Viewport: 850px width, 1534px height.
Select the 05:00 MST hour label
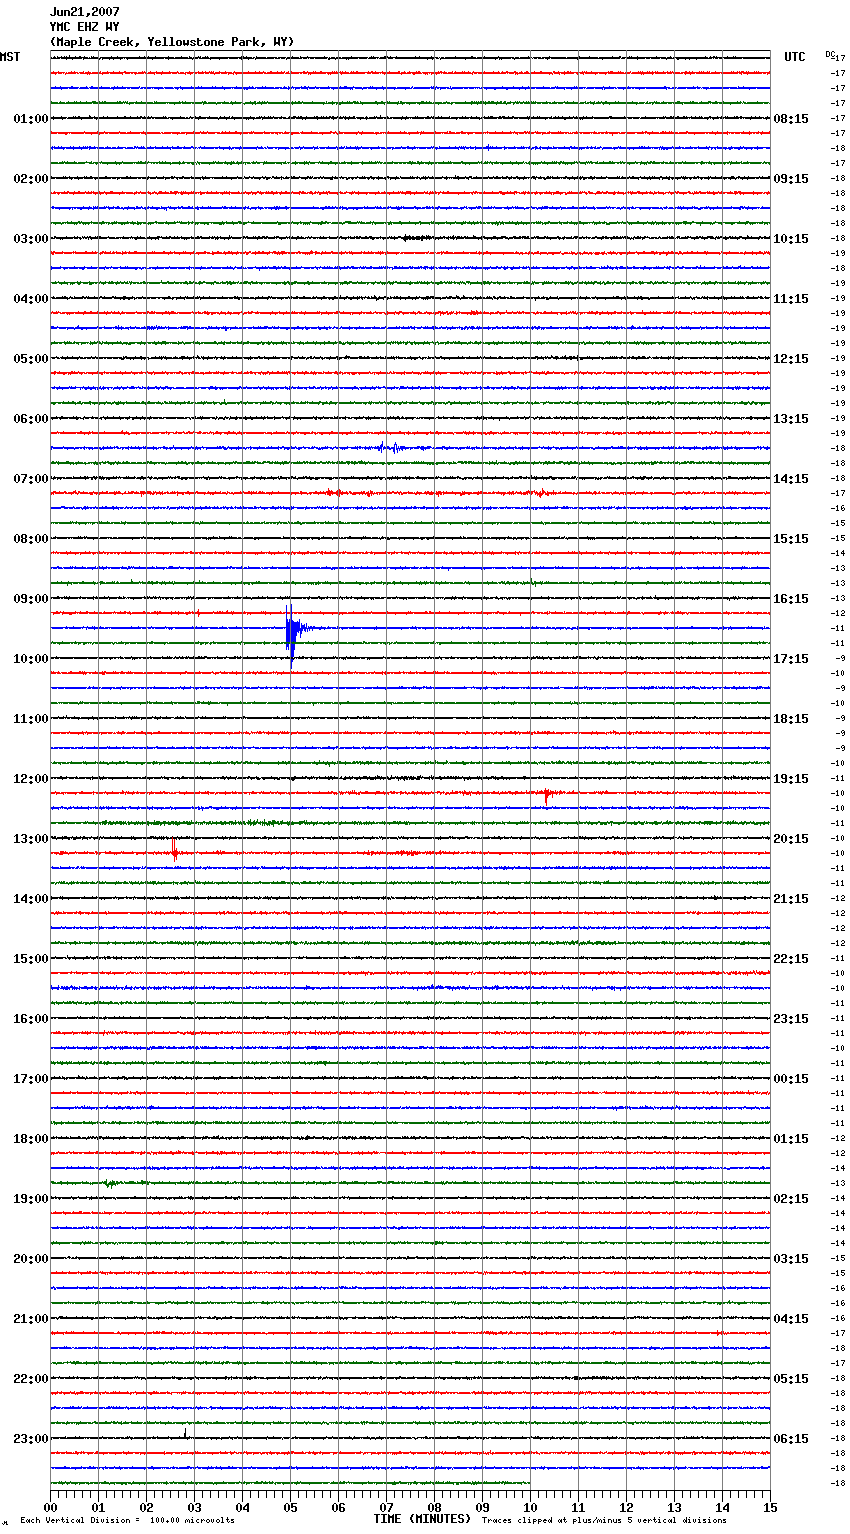[x=31, y=359]
